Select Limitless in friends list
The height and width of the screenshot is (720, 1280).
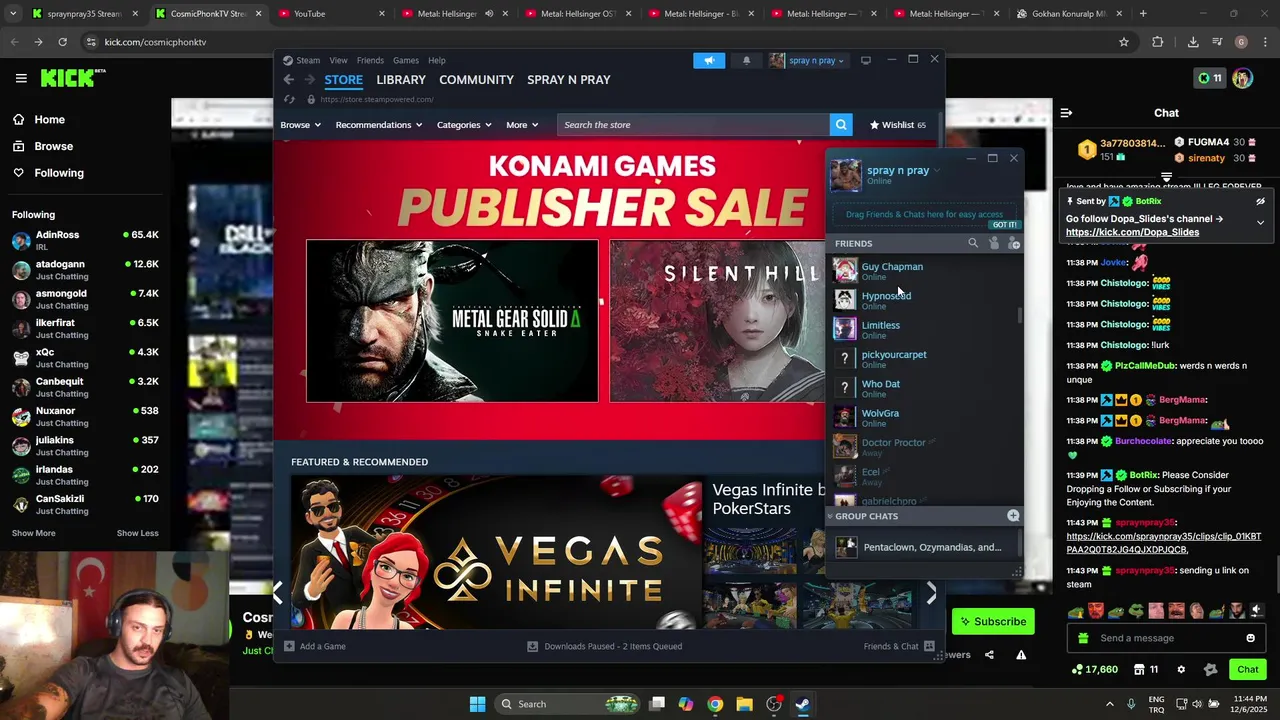click(924, 329)
